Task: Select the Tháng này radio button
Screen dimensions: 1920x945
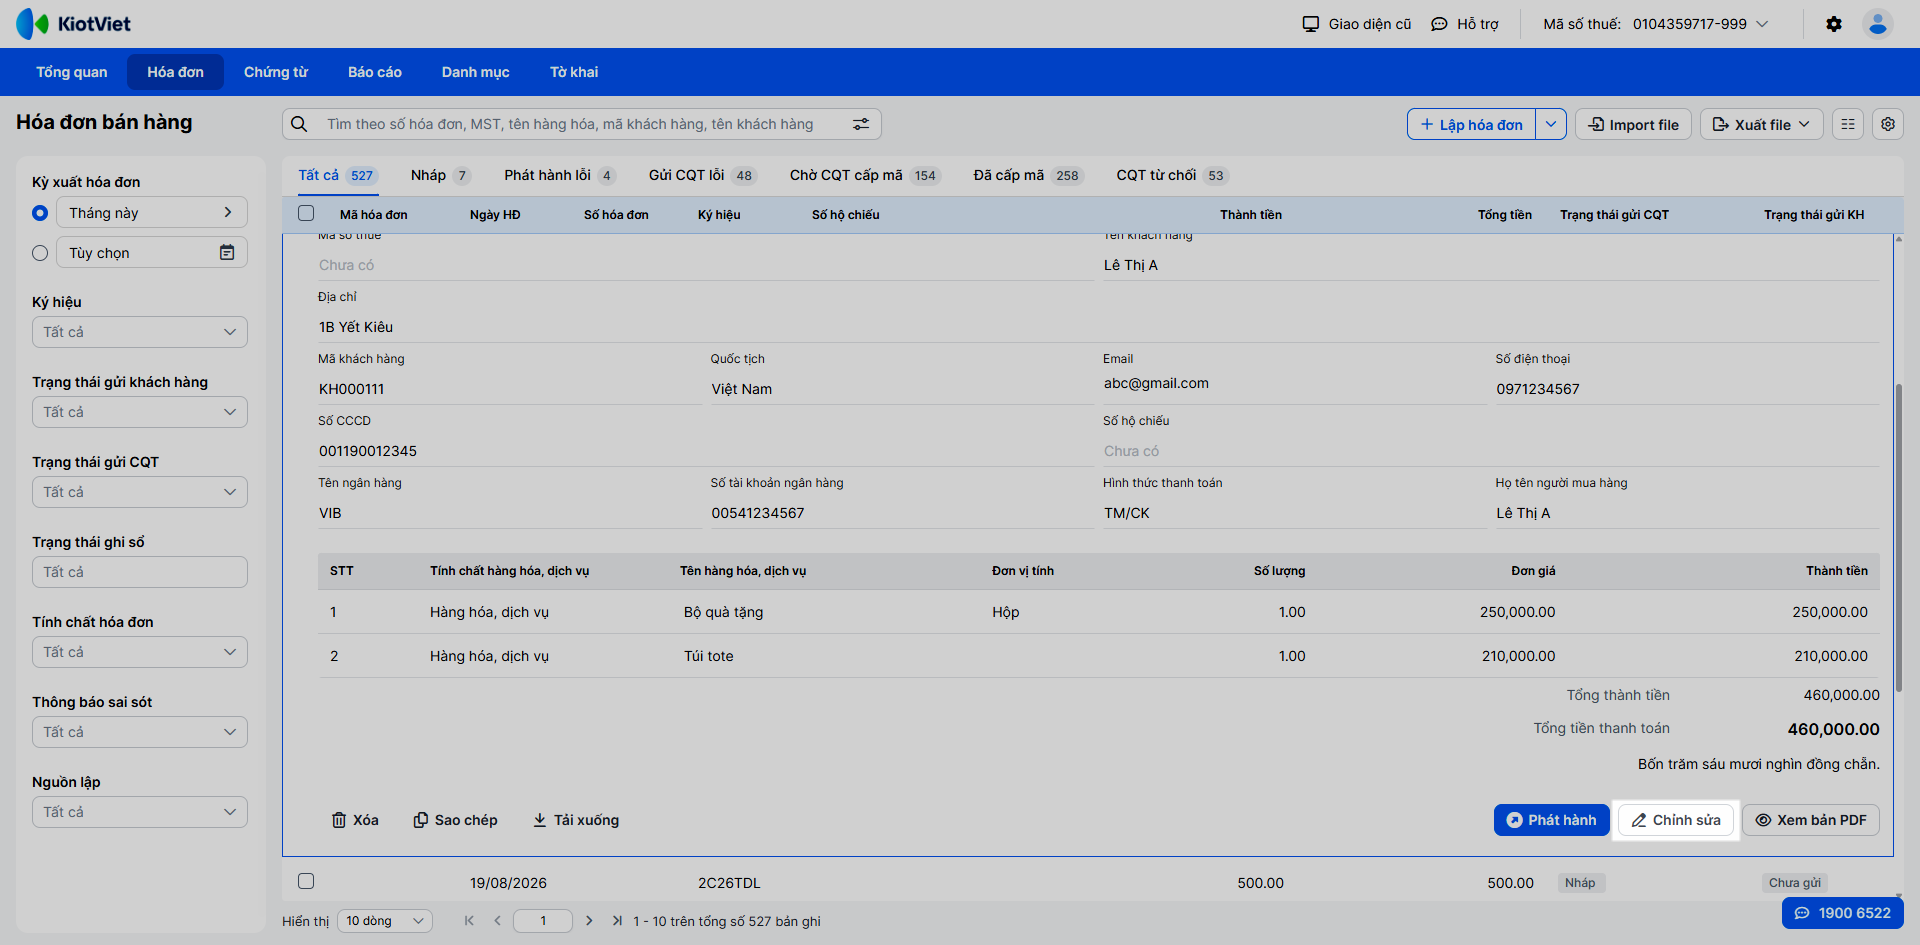Action: tap(40, 213)
